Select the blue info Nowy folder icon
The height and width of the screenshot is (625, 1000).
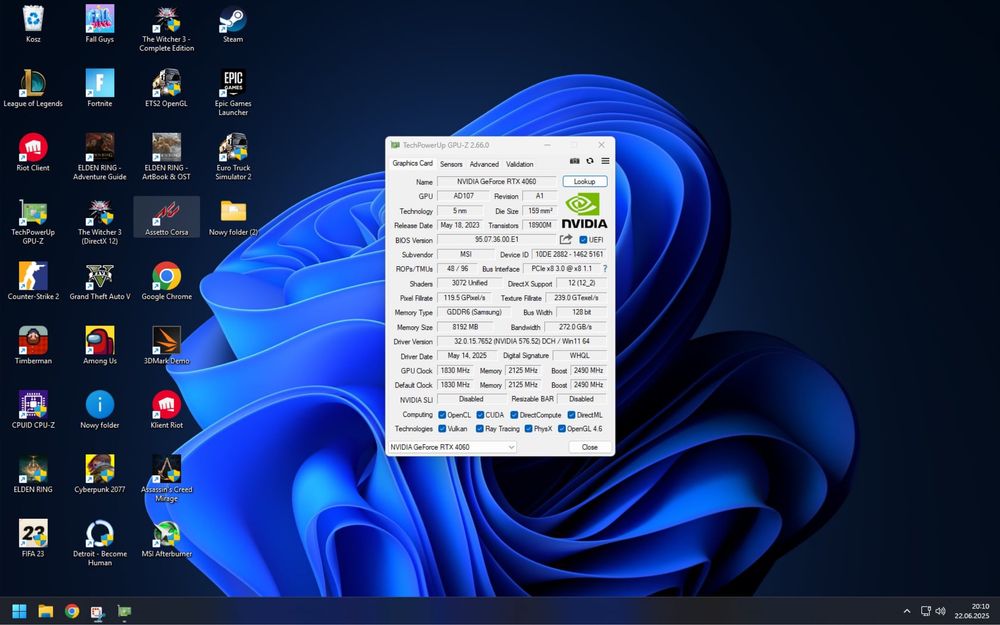99,410
